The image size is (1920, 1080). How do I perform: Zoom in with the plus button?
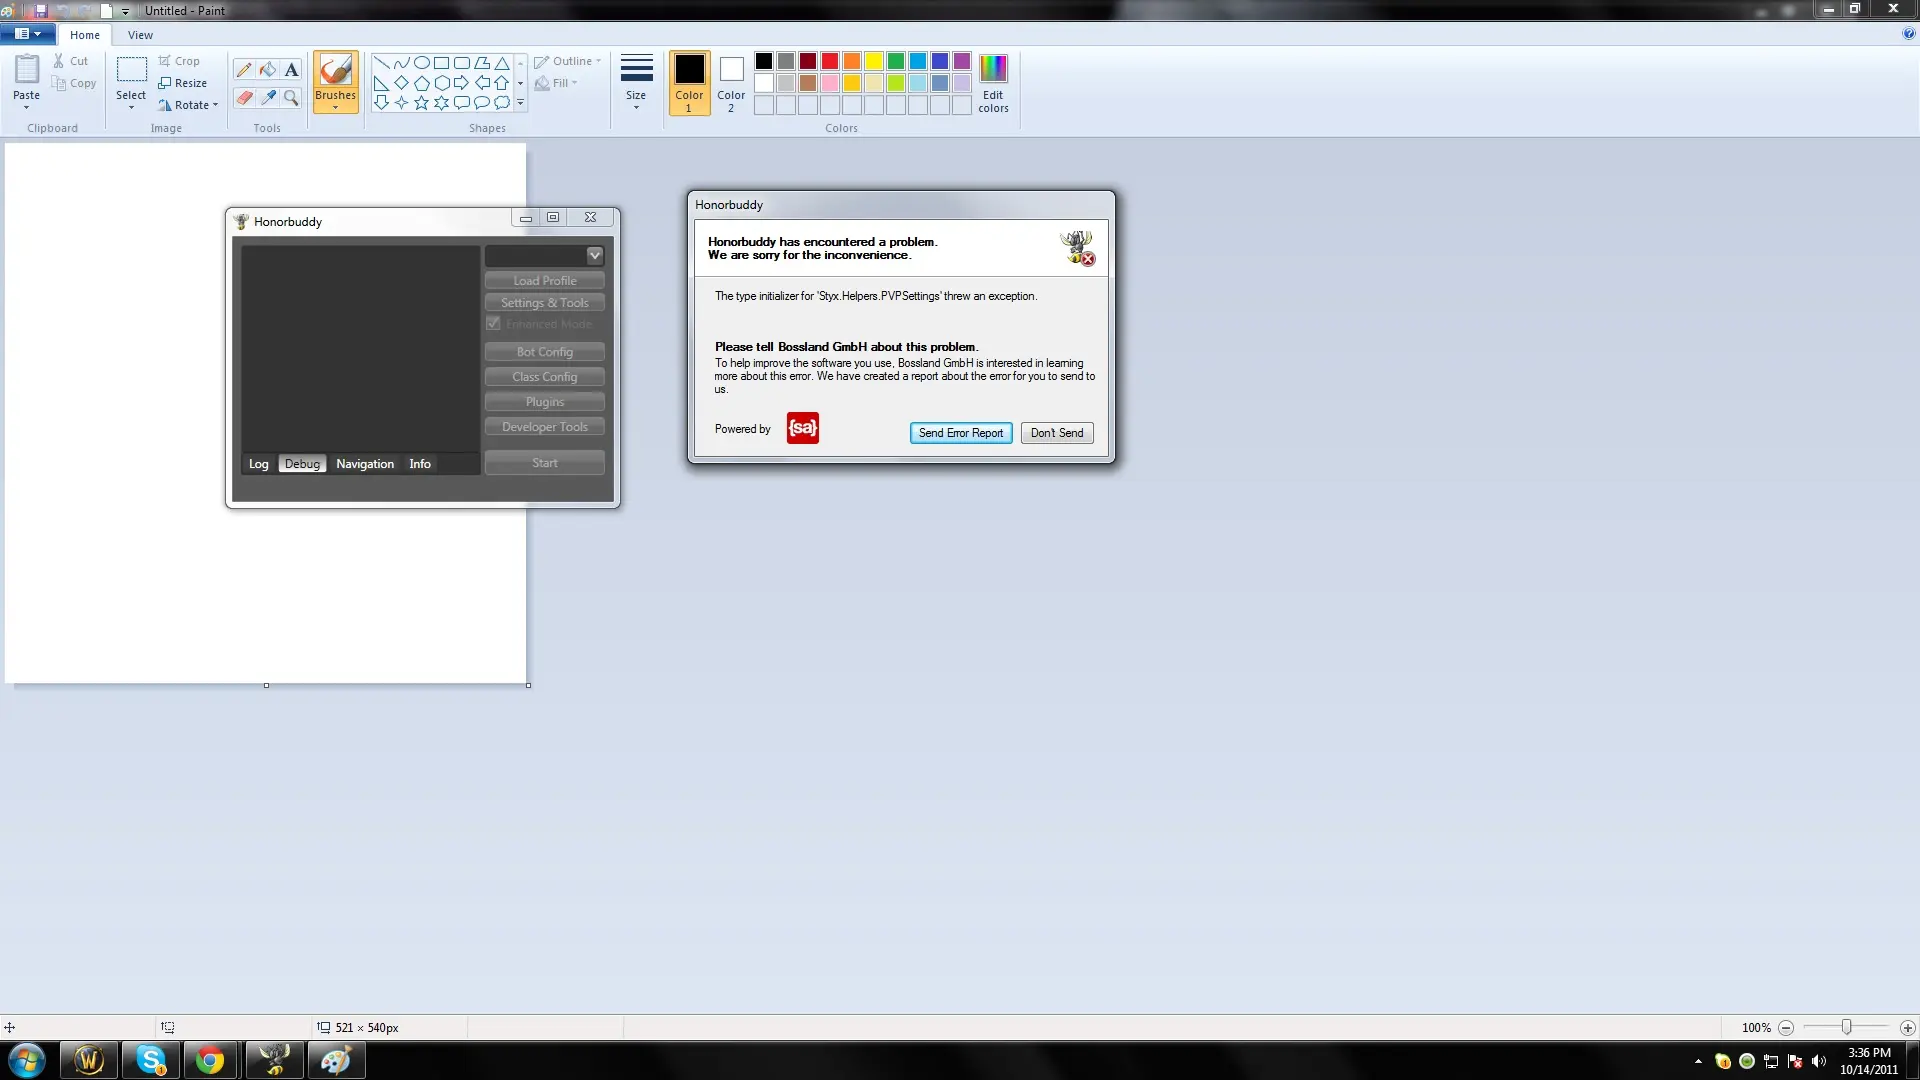click(1907, 1028)
